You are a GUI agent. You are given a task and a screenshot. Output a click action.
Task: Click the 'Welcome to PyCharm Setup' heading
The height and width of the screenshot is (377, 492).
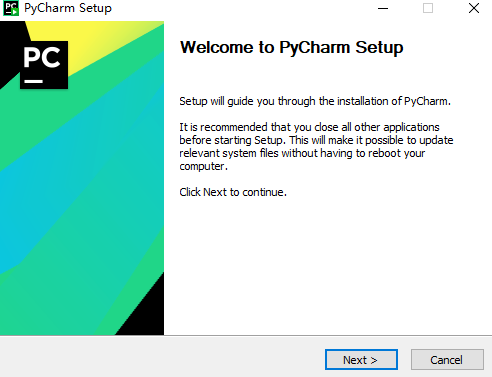pyautogui.click(x=292, y=47)
